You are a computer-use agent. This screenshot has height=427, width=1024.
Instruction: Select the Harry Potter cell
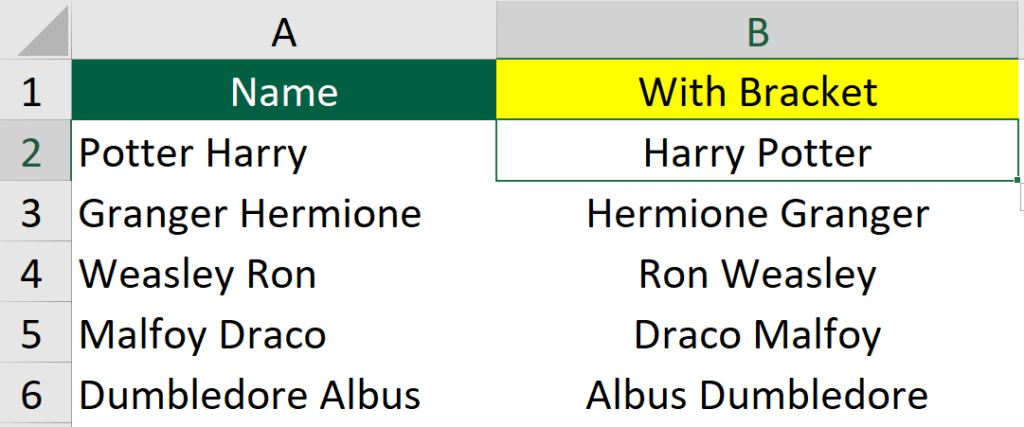(758, 150)
